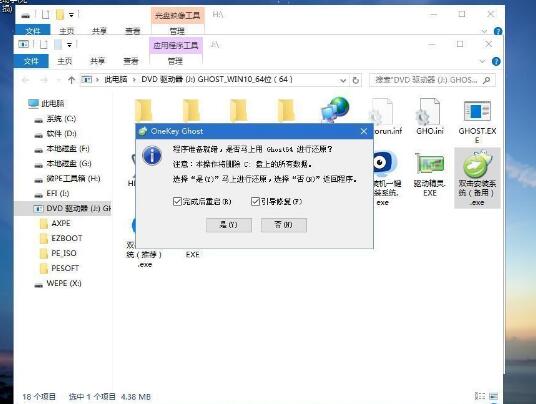Select 系统 (C:) drive in tree
This screenshot has width=536, height=404.
pos(55,119)
